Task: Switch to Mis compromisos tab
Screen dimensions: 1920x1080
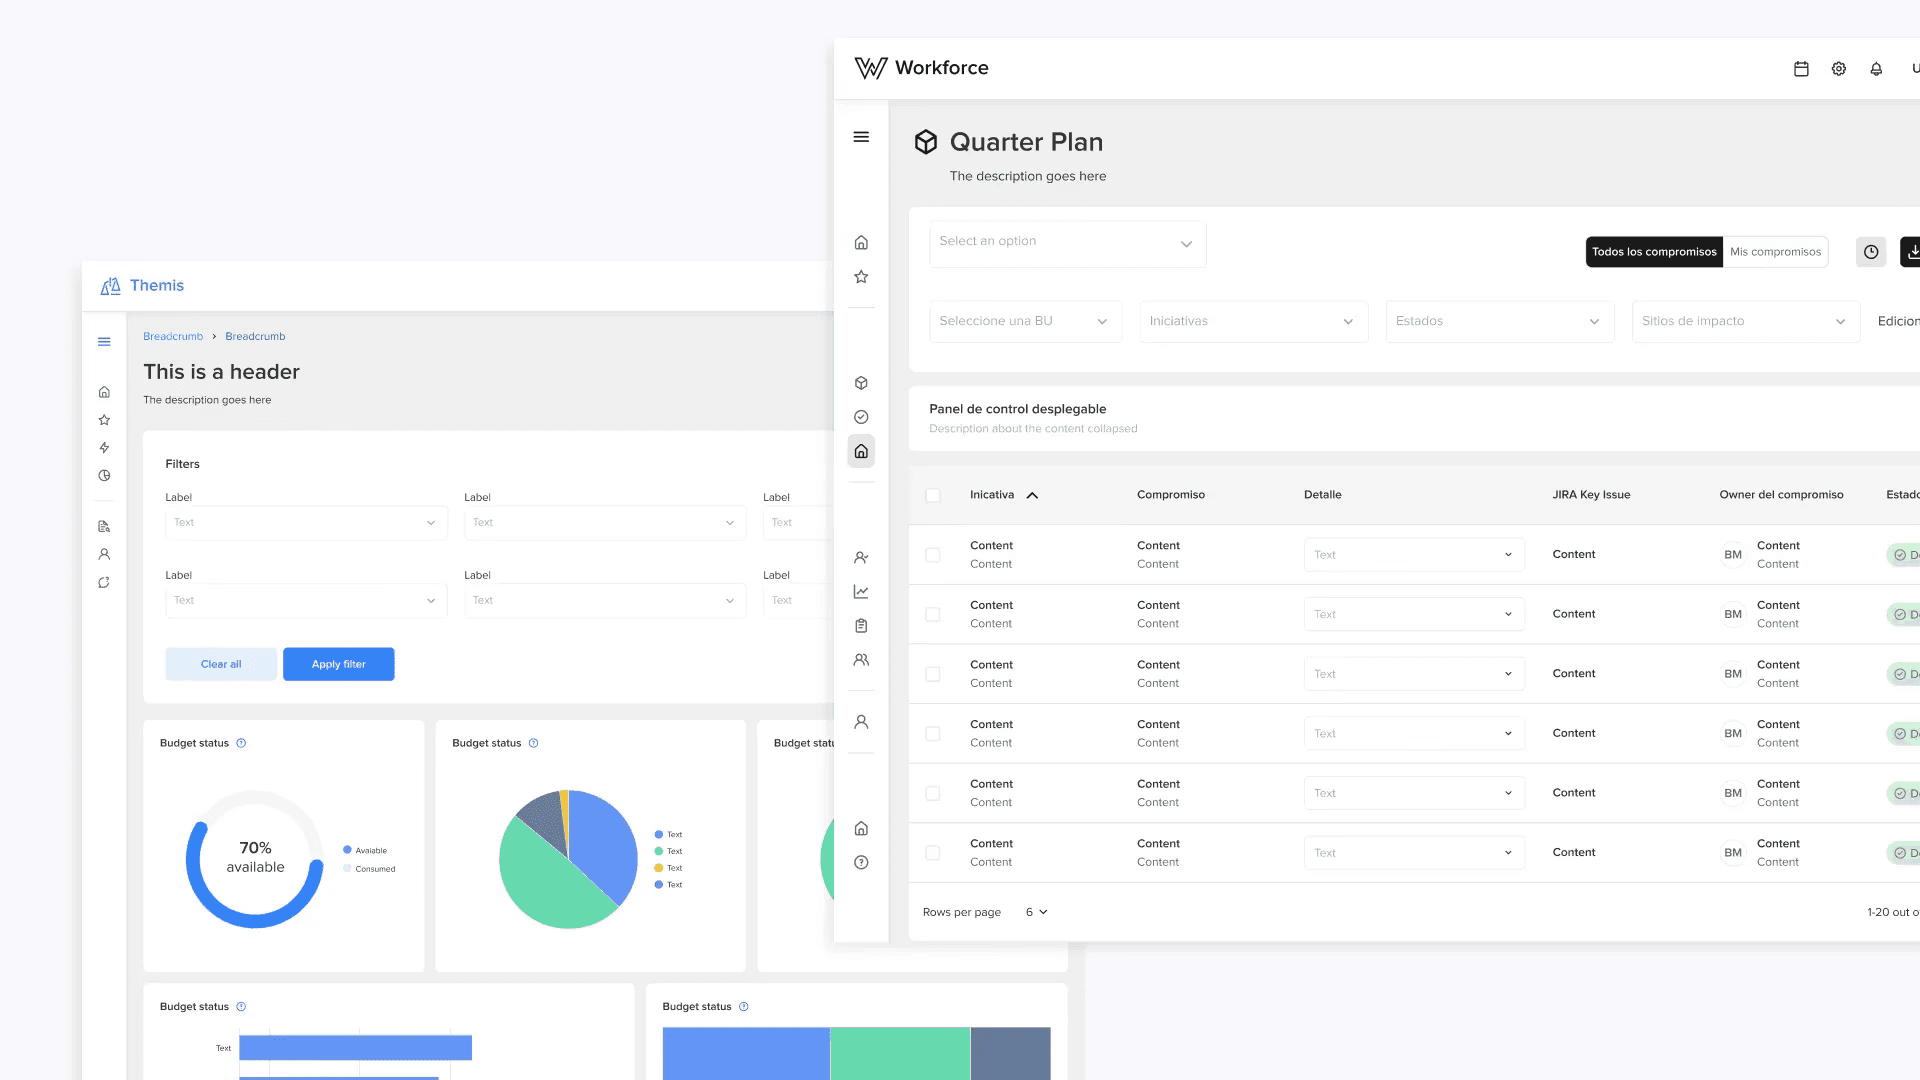Action: point(1775,252)
